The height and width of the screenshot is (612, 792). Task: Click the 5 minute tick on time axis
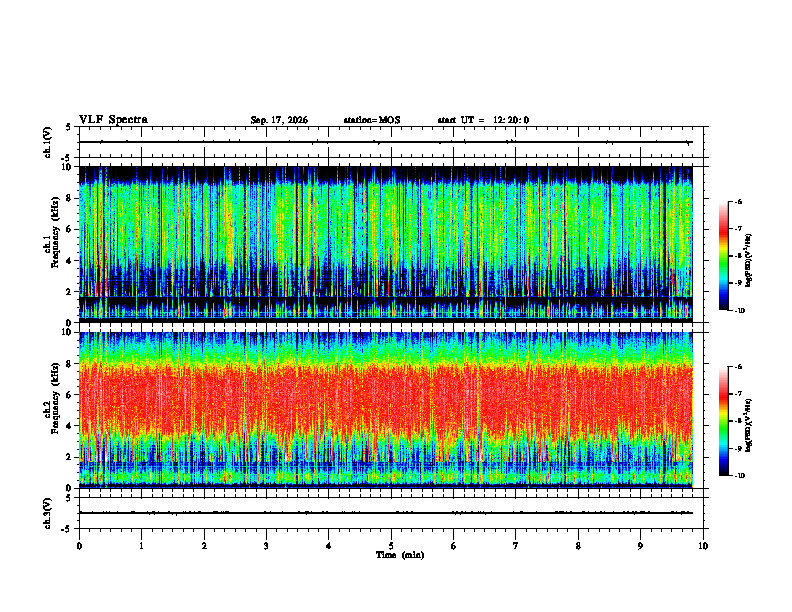(391, 546)
